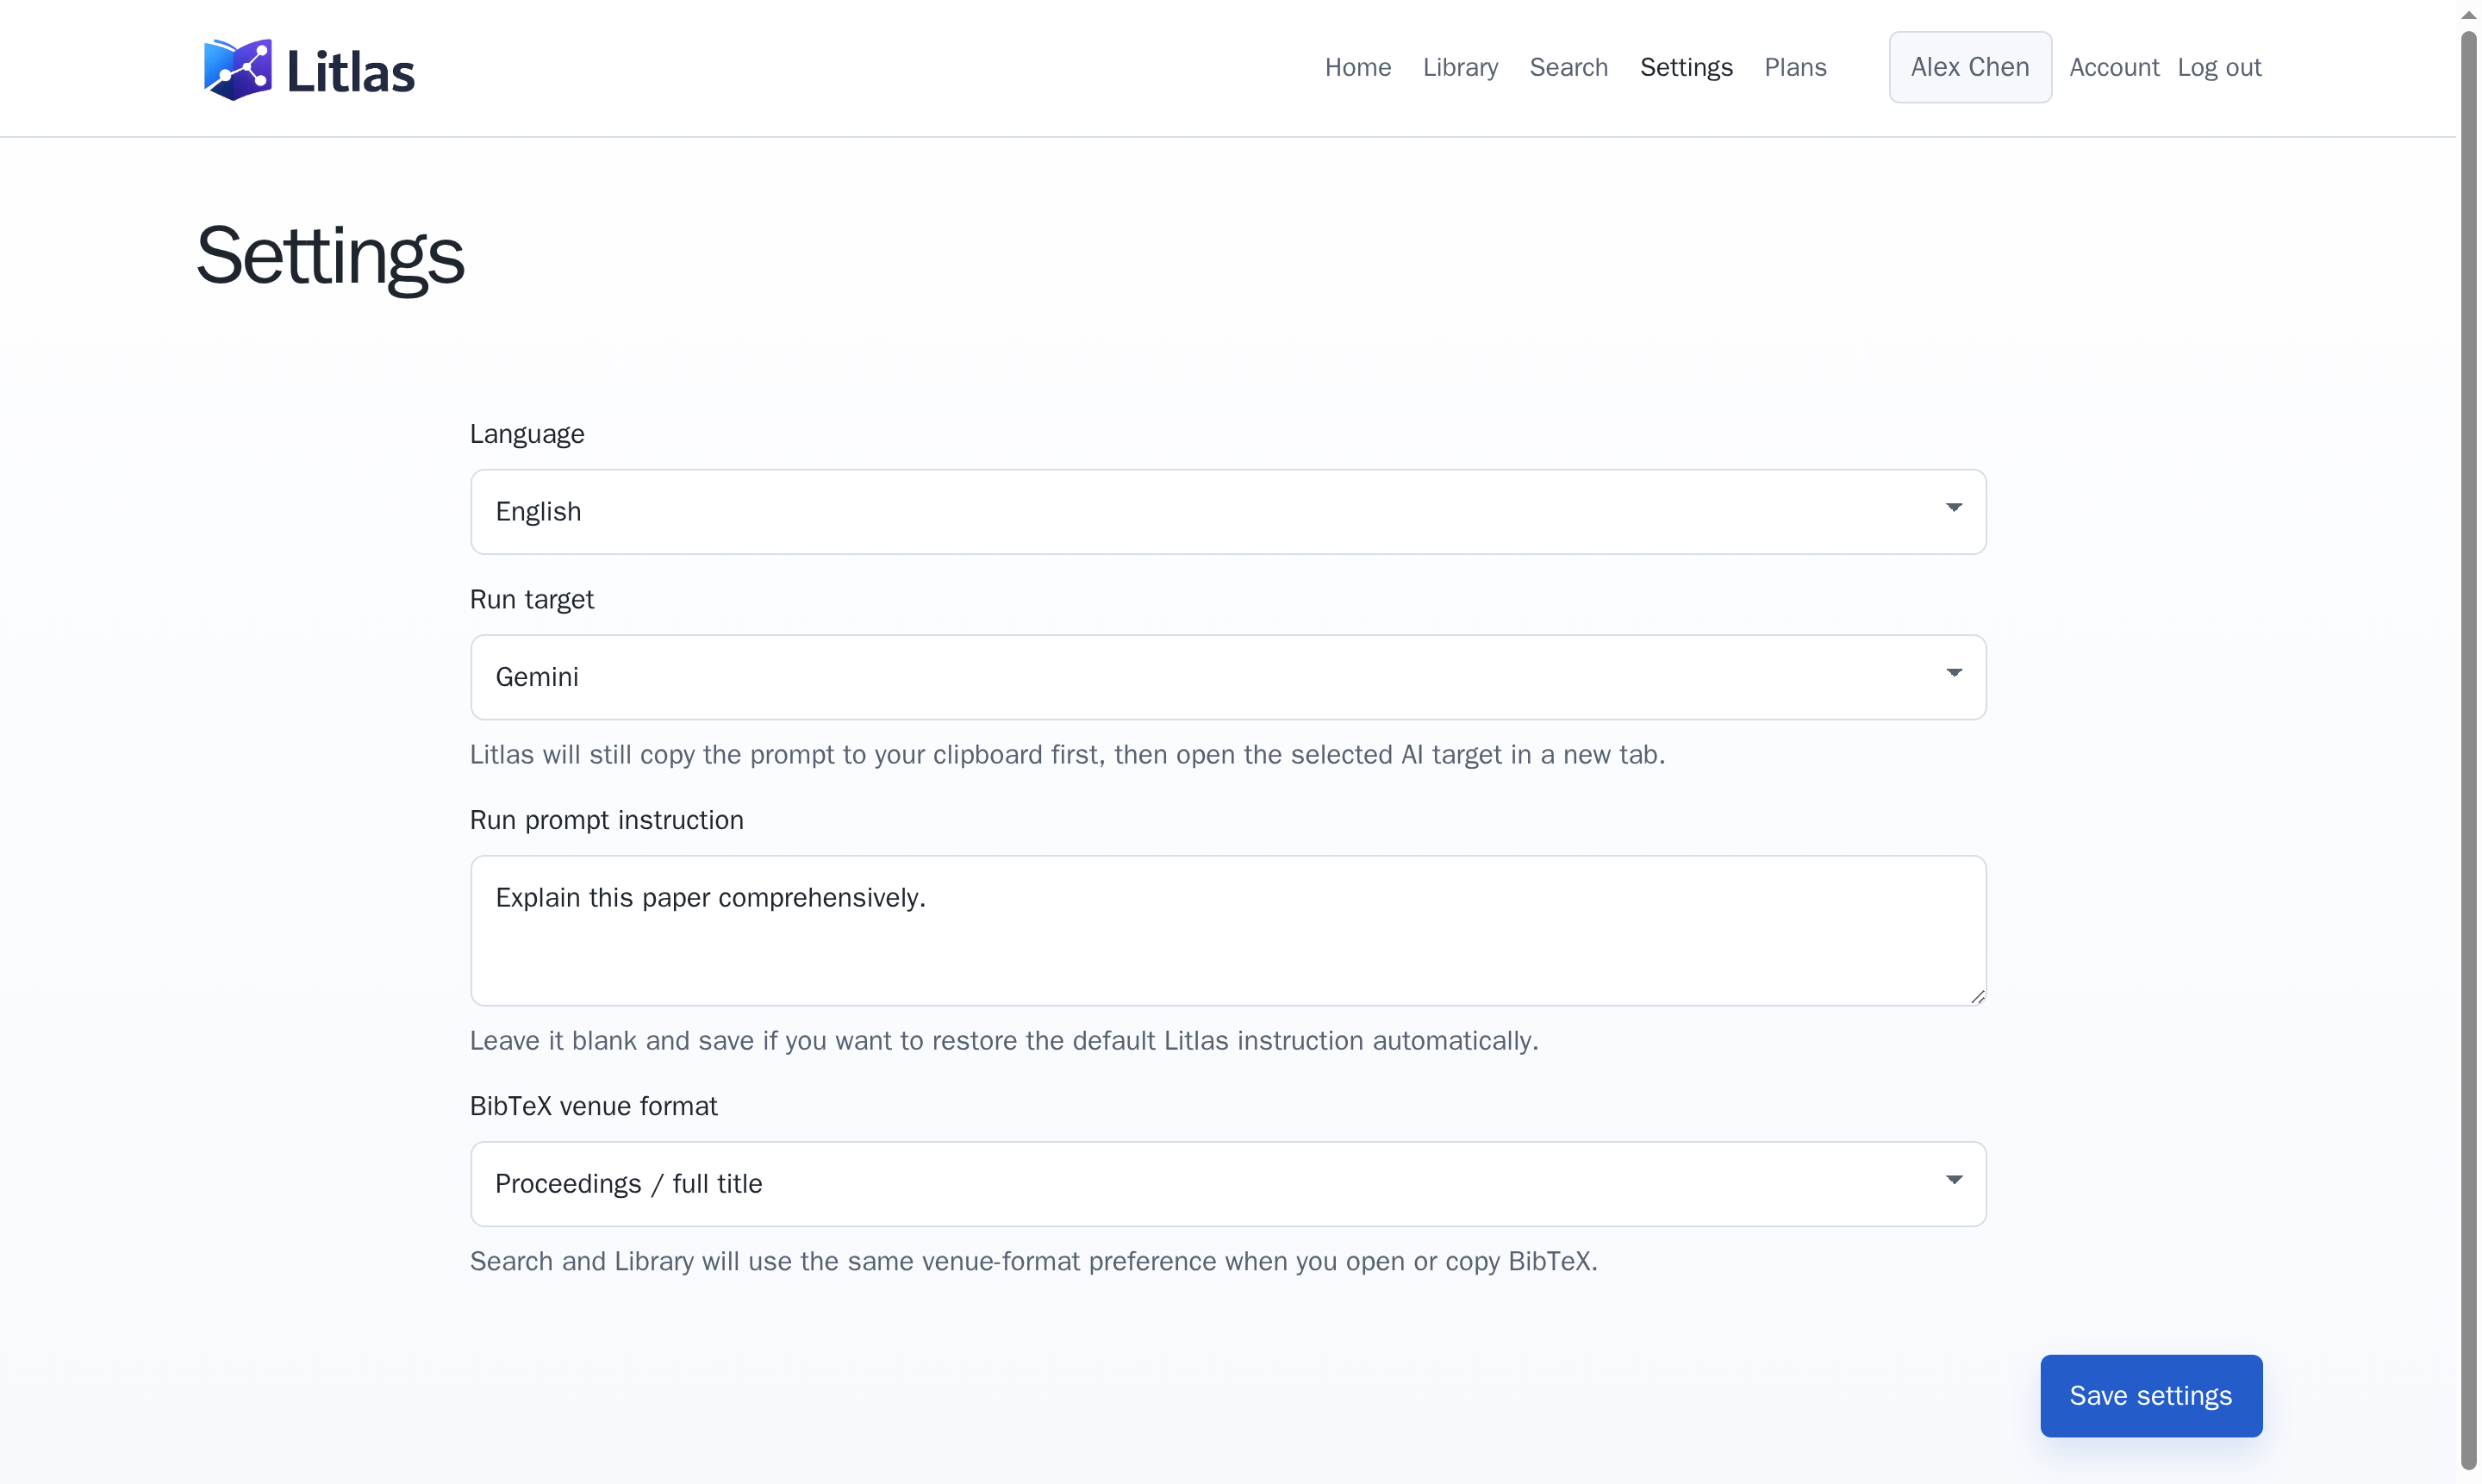Click the Run target label
This screenshot has width=2482, height=1484.
531,599
